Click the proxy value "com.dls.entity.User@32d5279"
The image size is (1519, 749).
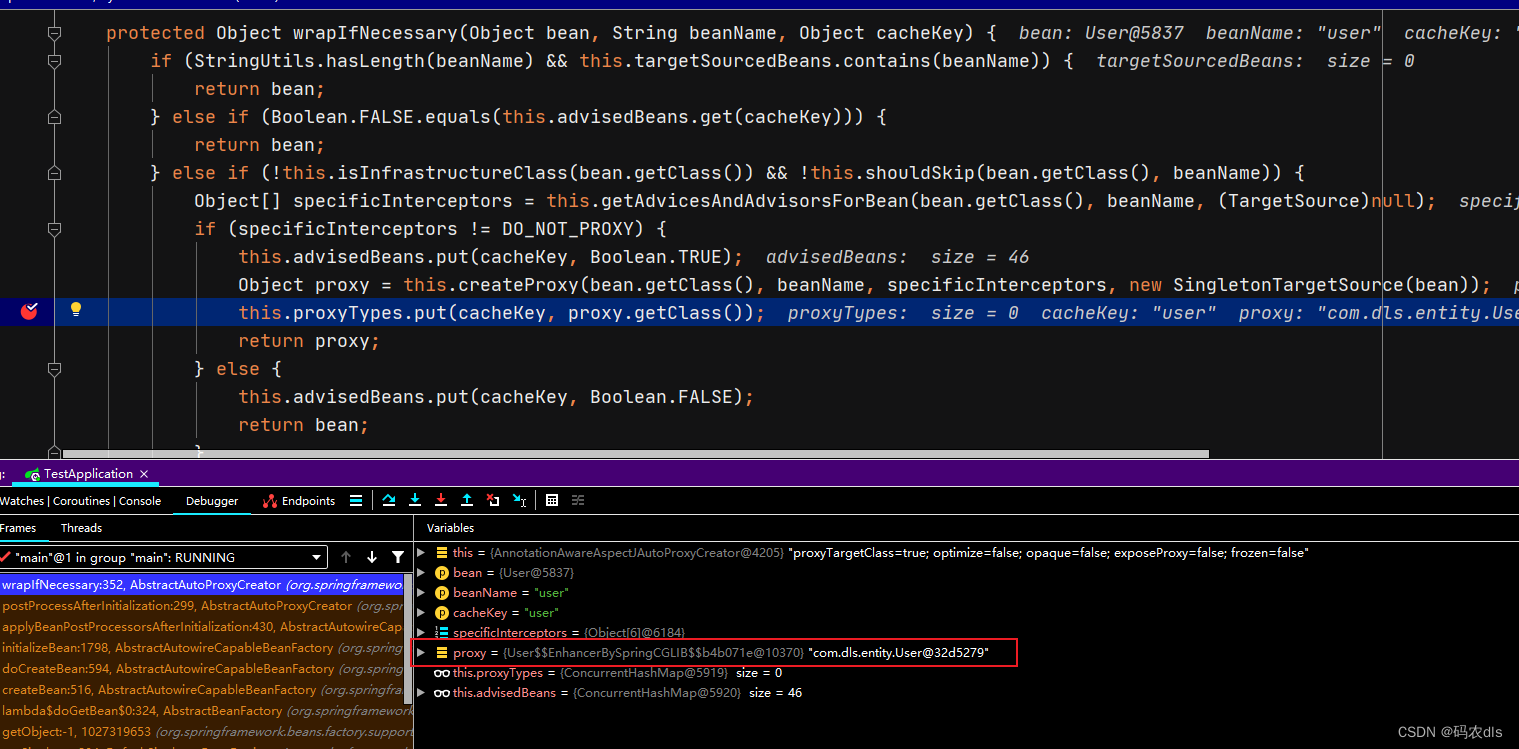pyautogui.click(x=898, y=653)
